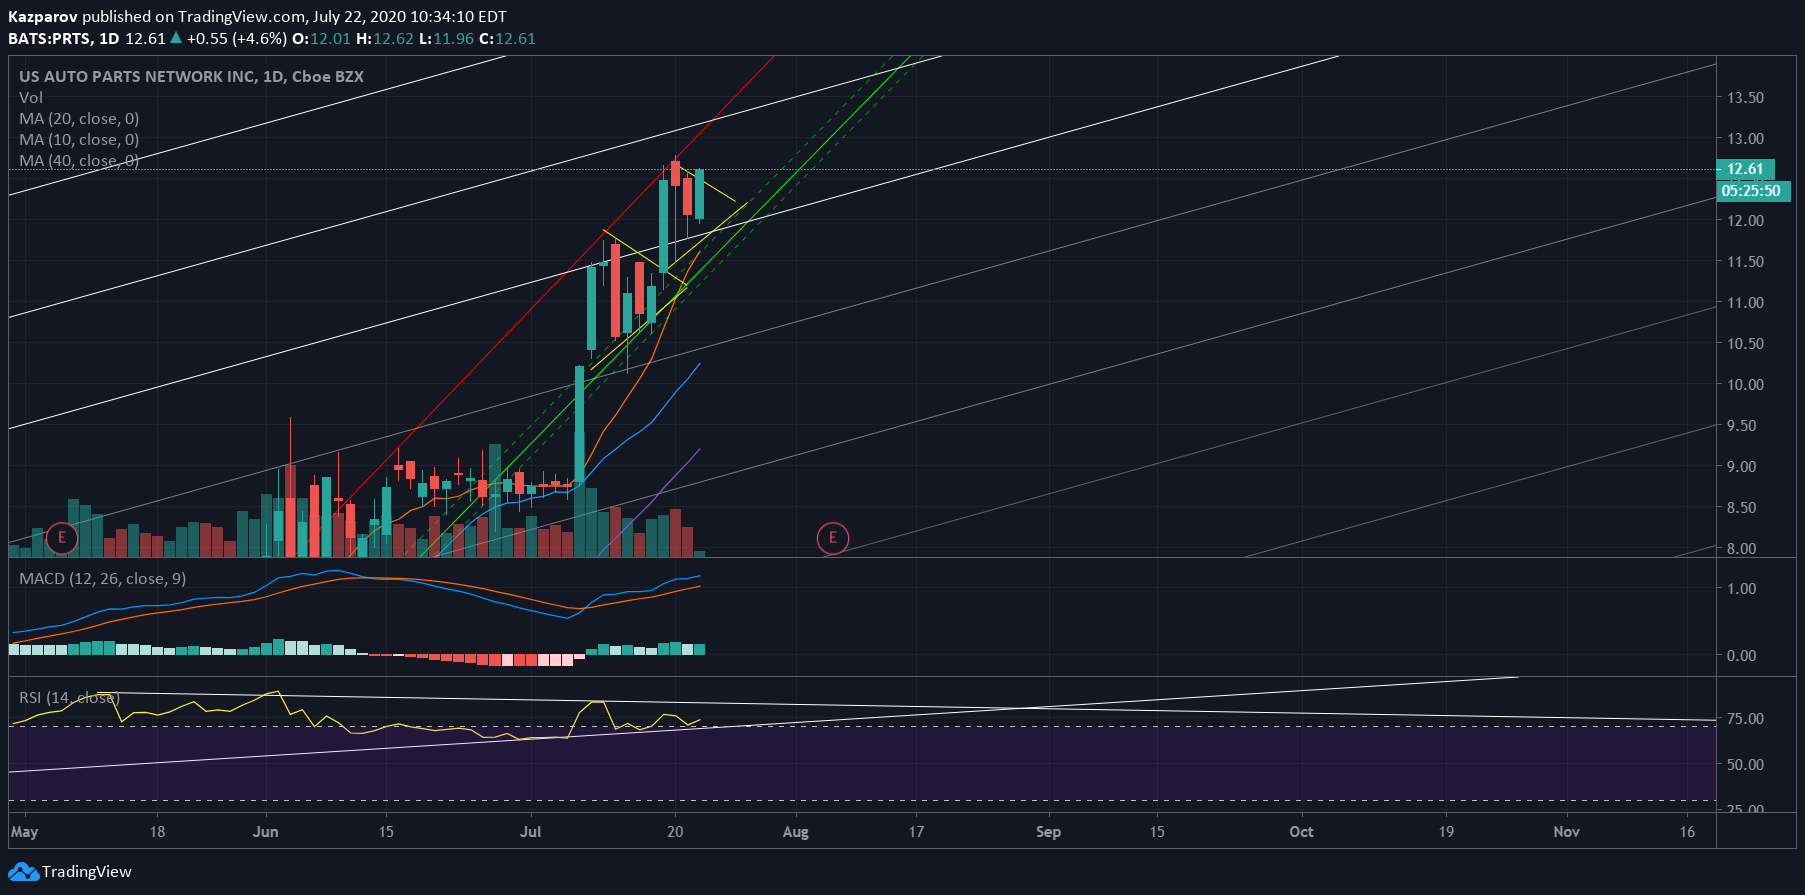Click the MACD axis value 0.00

[1742, 656]
